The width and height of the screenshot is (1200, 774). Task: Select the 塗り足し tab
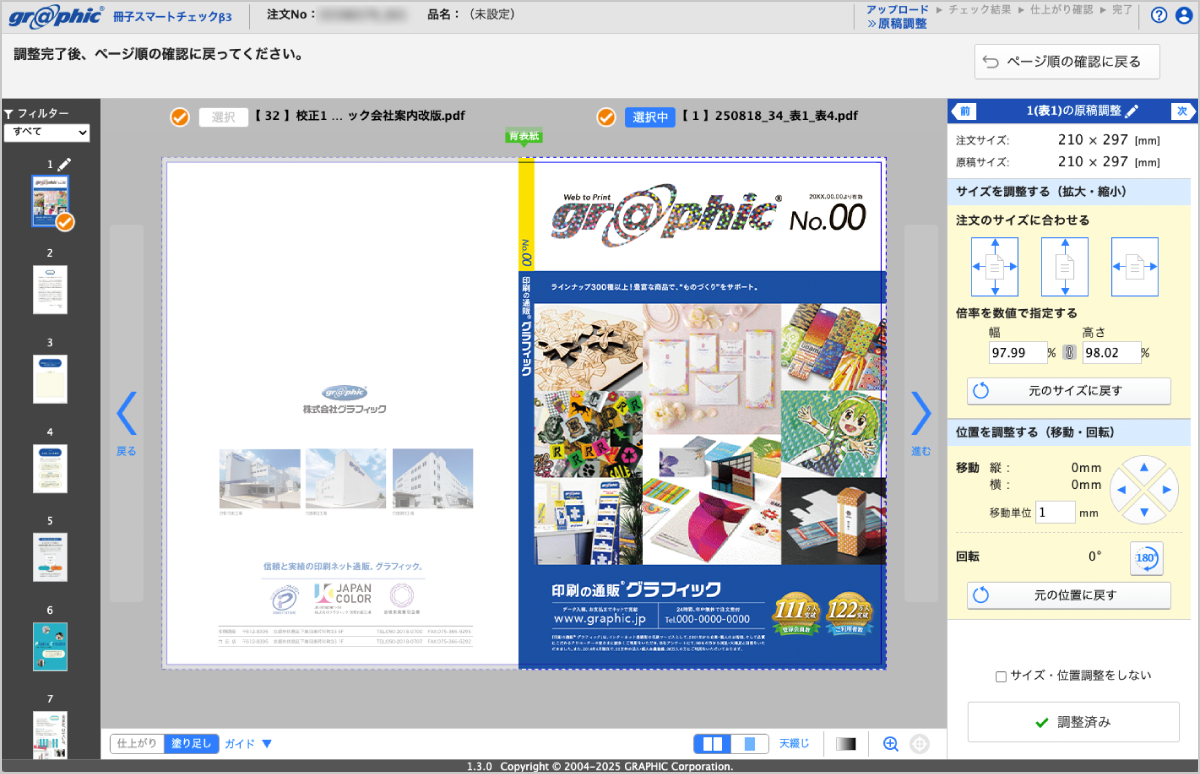click(x=190, y=743)
